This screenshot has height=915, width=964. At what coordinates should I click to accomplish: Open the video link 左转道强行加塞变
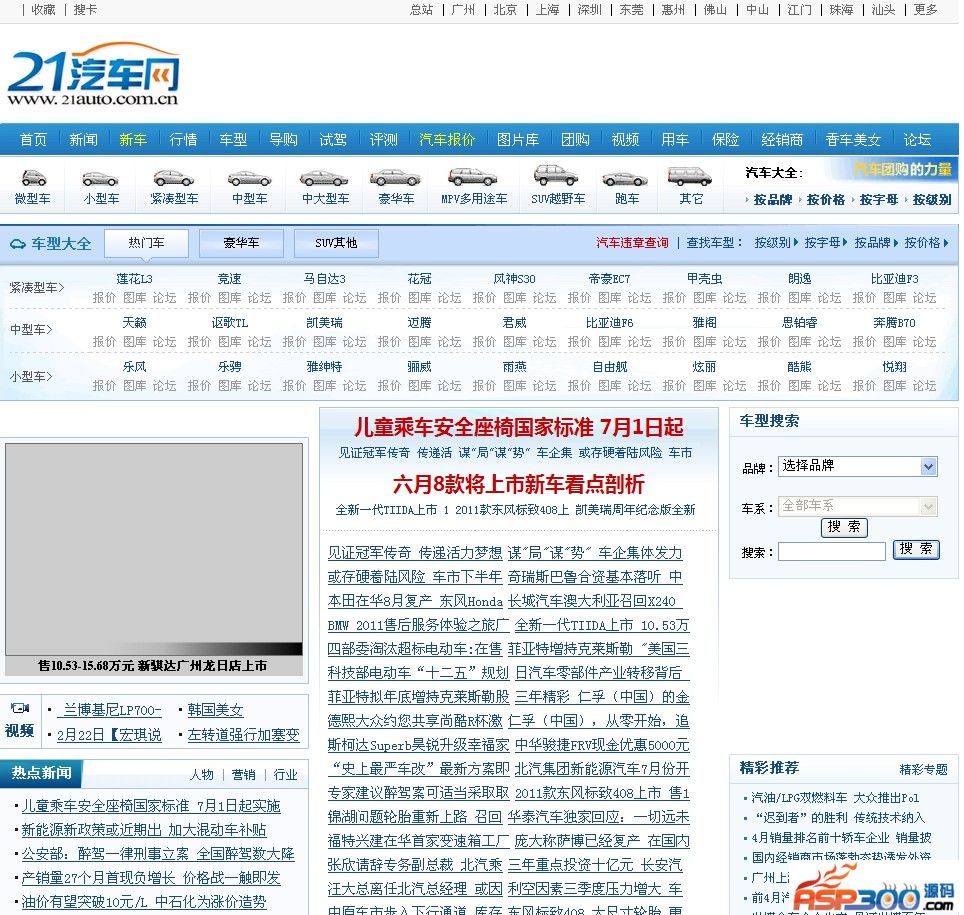(243, 735)
